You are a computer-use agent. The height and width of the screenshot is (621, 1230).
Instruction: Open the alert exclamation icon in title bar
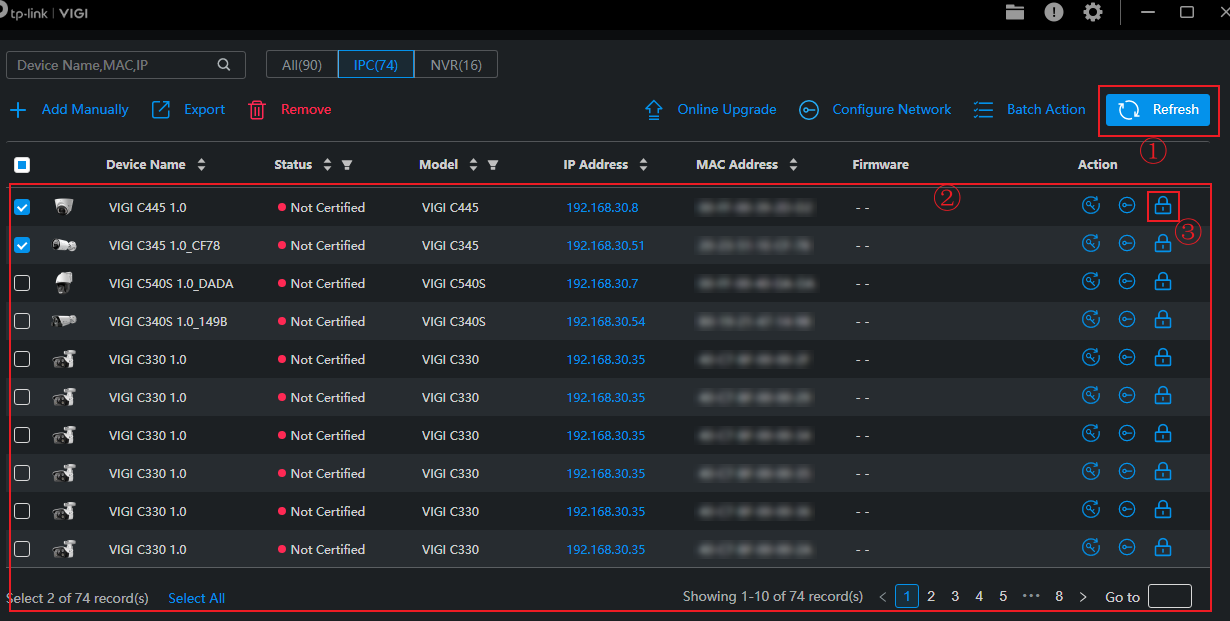[1054, 12]
